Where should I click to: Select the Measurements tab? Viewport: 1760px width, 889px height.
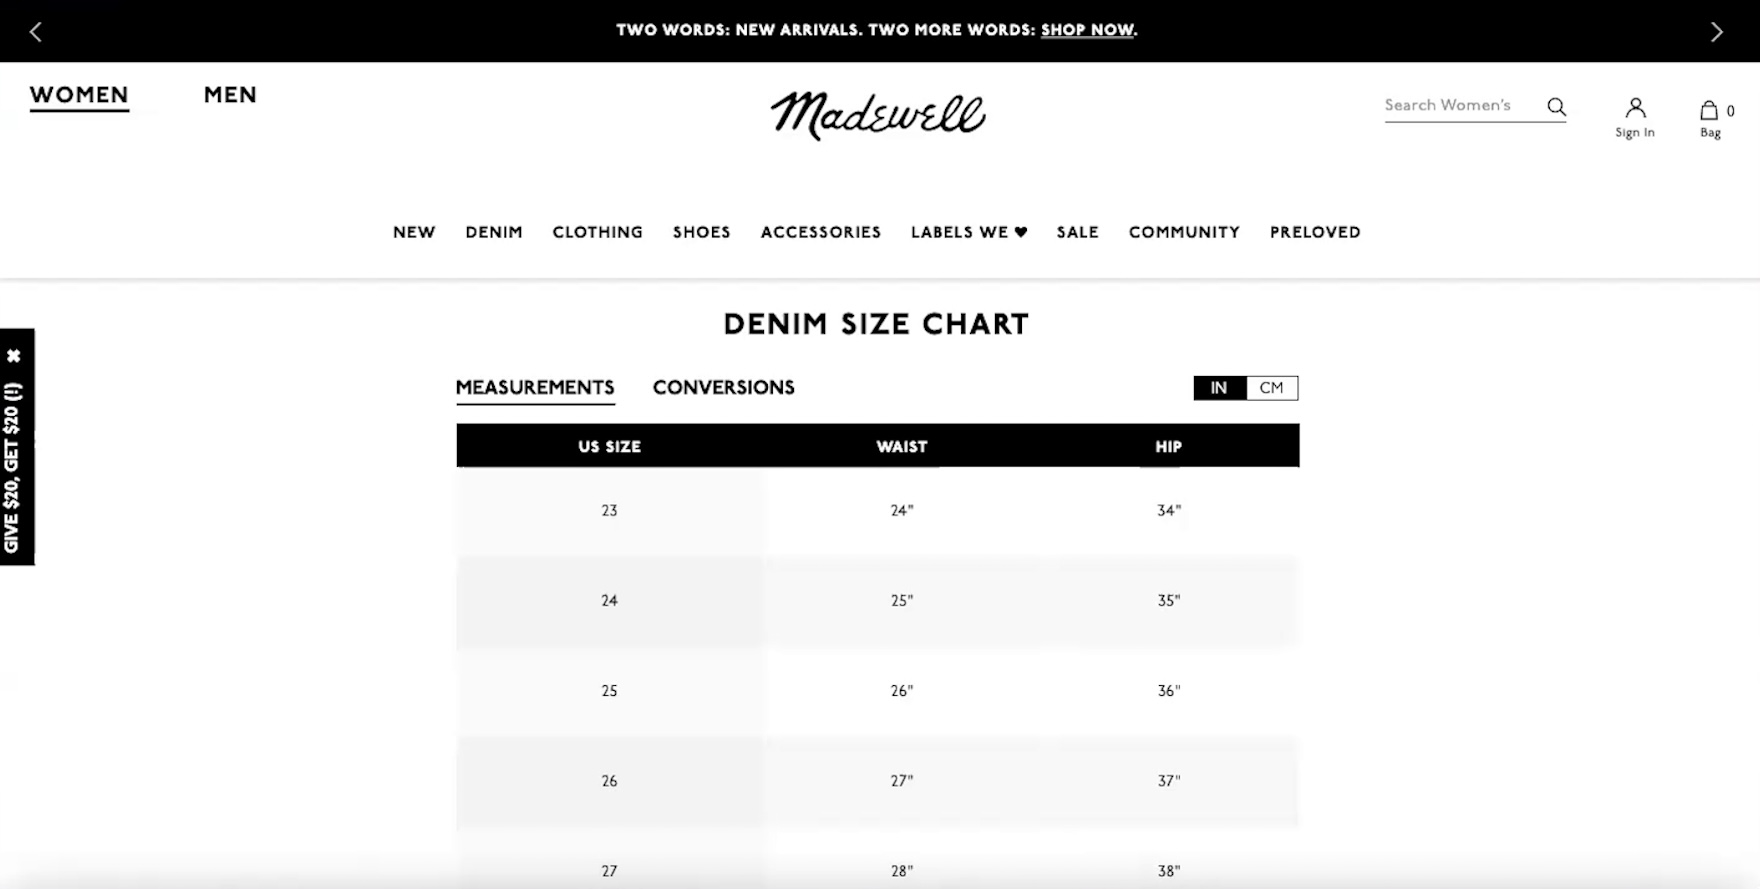point(535,387)
